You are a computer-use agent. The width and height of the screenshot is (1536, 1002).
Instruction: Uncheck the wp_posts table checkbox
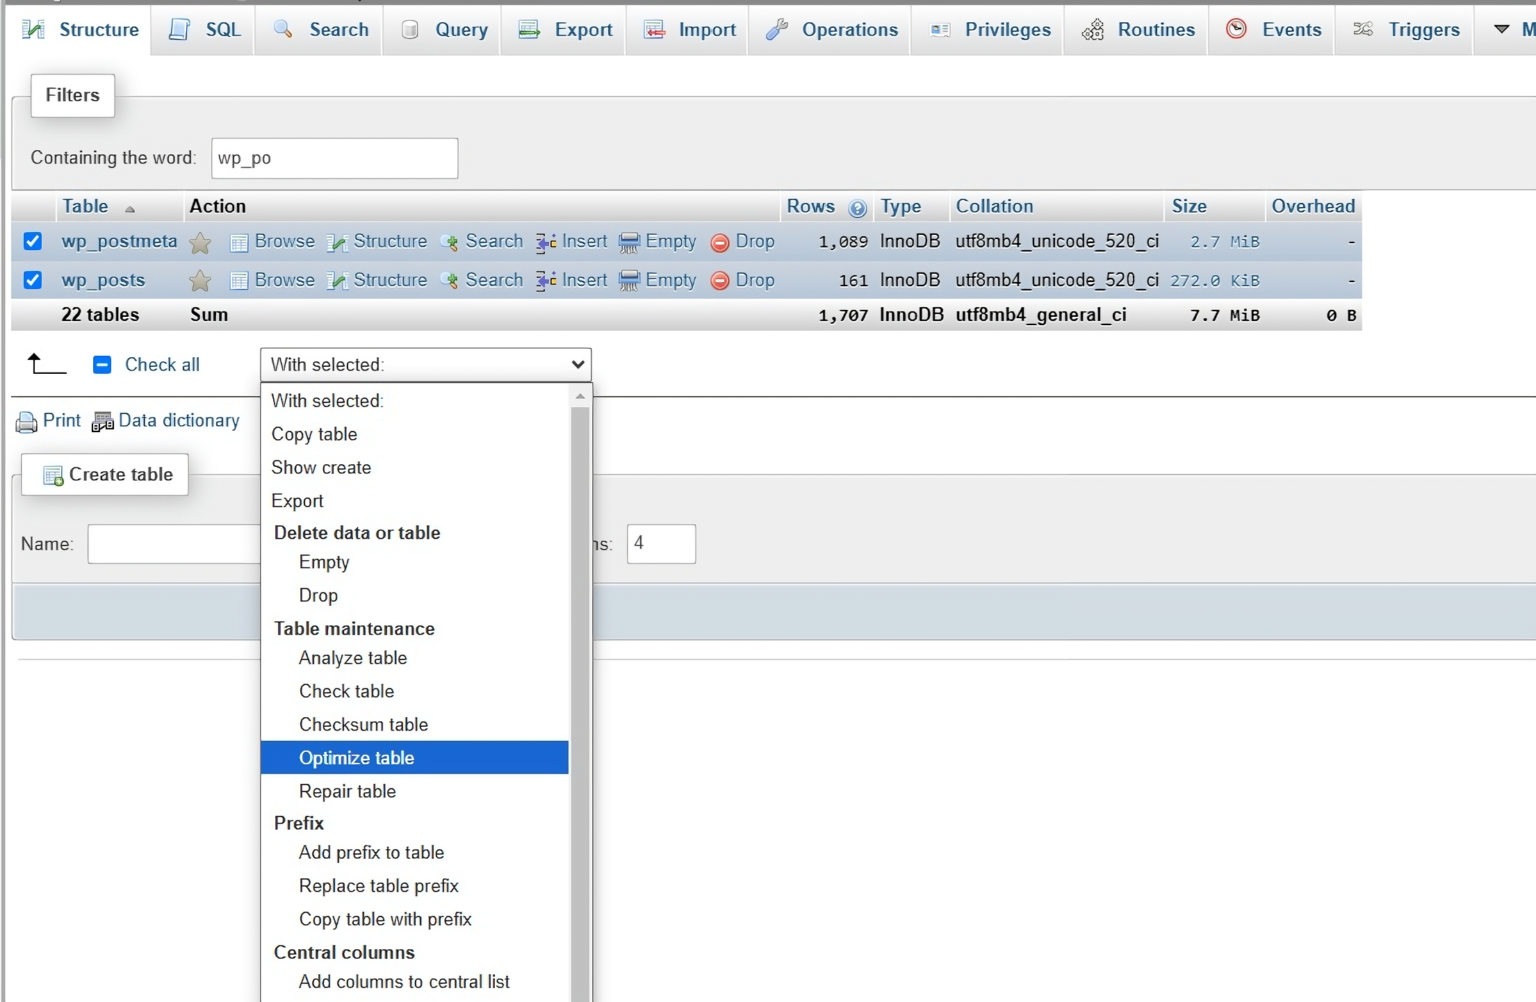tap(33, 280)
